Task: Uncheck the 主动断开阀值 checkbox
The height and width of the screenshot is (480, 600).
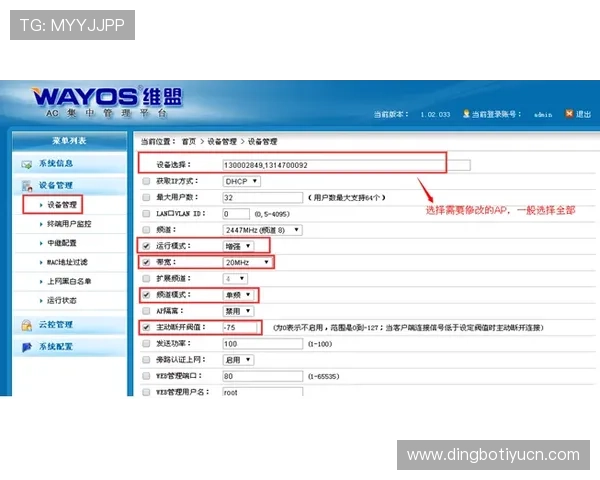Action: coord(146,327)
